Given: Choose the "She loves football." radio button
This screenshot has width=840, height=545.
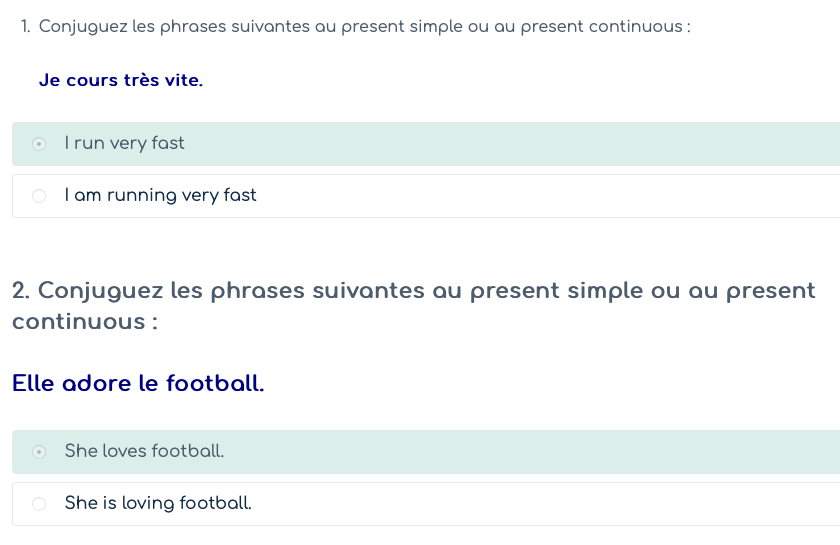Looking at the screenshot, I should pos(39,452).
